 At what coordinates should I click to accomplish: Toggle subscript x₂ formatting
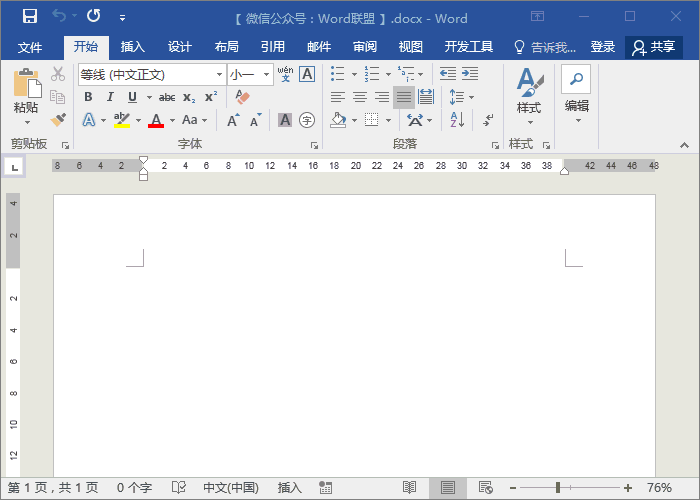tap(189, 97)
